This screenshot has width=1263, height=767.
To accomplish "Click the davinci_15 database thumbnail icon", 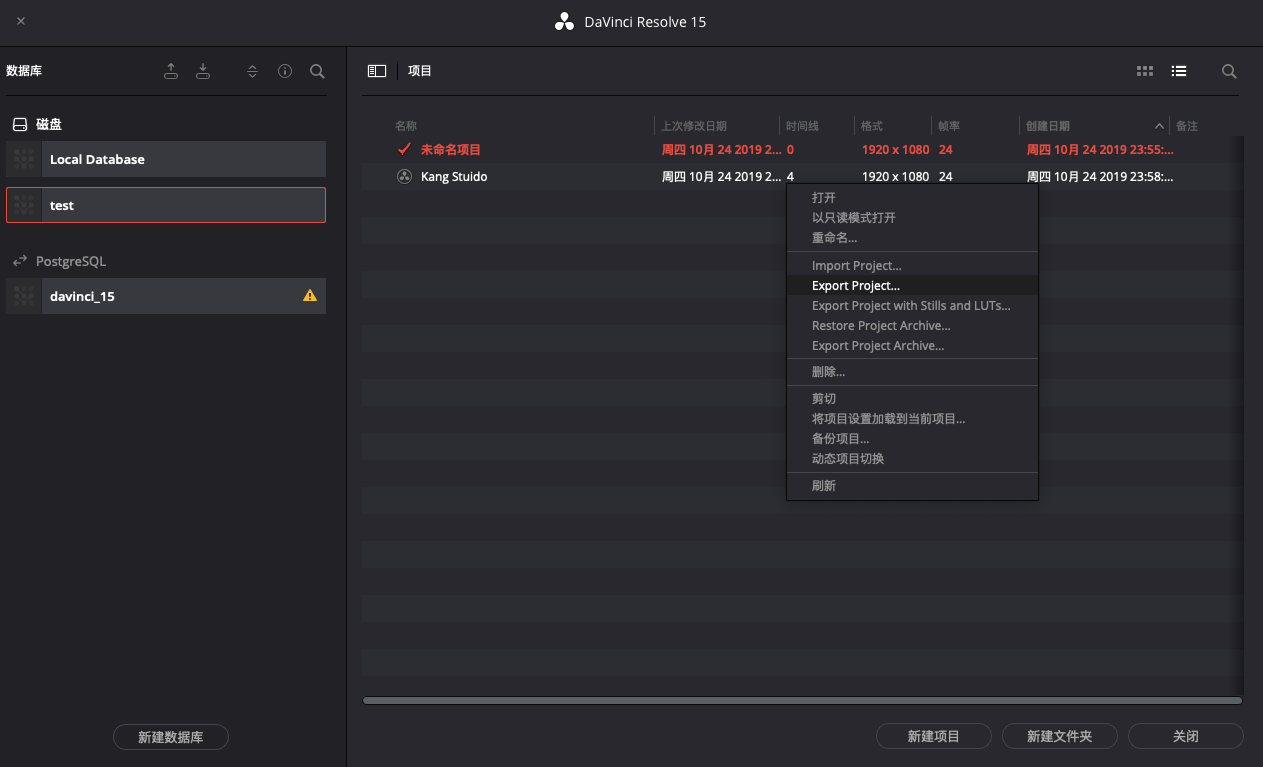I will click(24, 296).
